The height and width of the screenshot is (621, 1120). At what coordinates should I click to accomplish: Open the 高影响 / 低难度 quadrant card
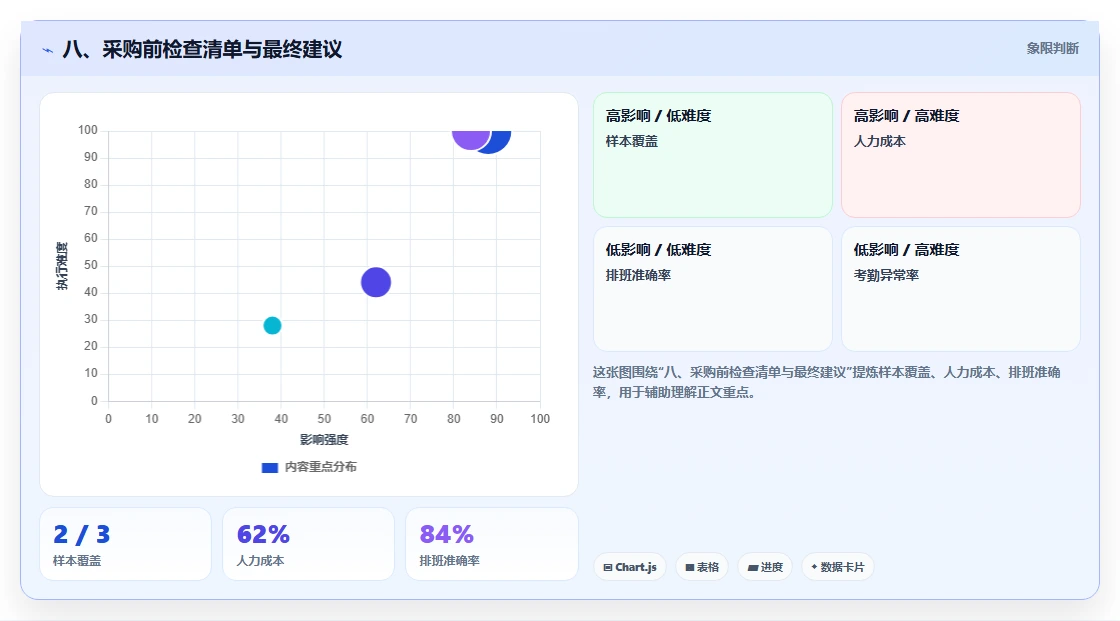pos(713,155)
